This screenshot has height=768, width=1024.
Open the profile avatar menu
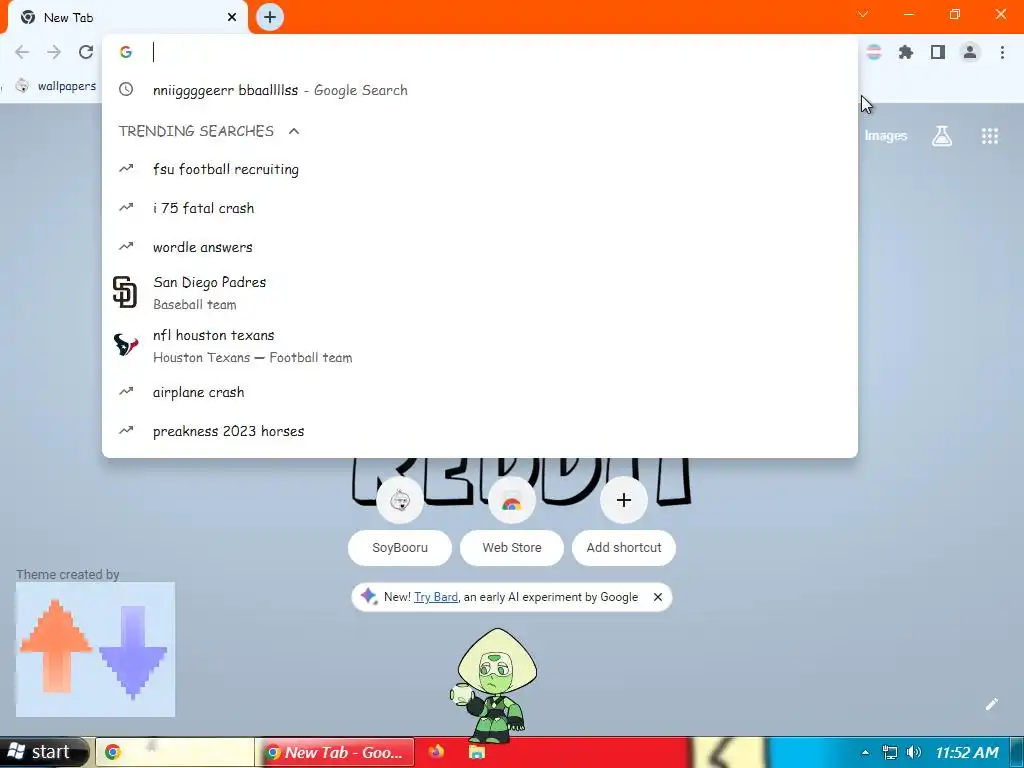(970, 52)
